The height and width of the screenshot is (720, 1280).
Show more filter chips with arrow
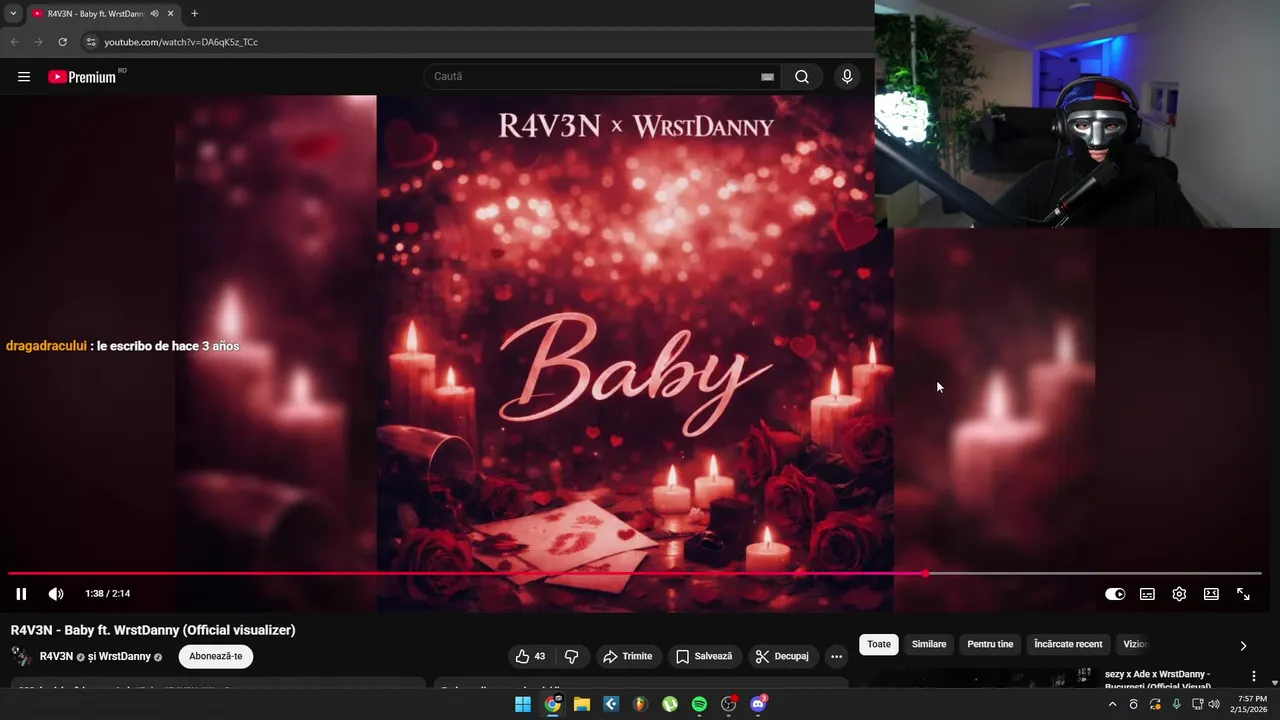(x=1243, y=645)
